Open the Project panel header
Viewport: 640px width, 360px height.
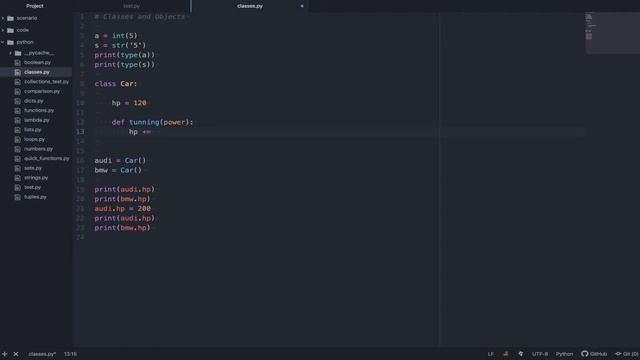click(x=35, y=6)
